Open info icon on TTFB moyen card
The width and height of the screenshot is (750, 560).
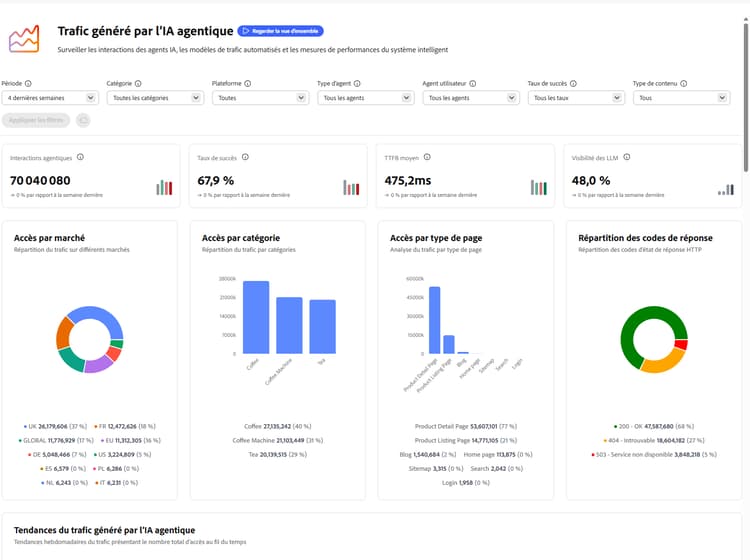(x=427, y=157)
